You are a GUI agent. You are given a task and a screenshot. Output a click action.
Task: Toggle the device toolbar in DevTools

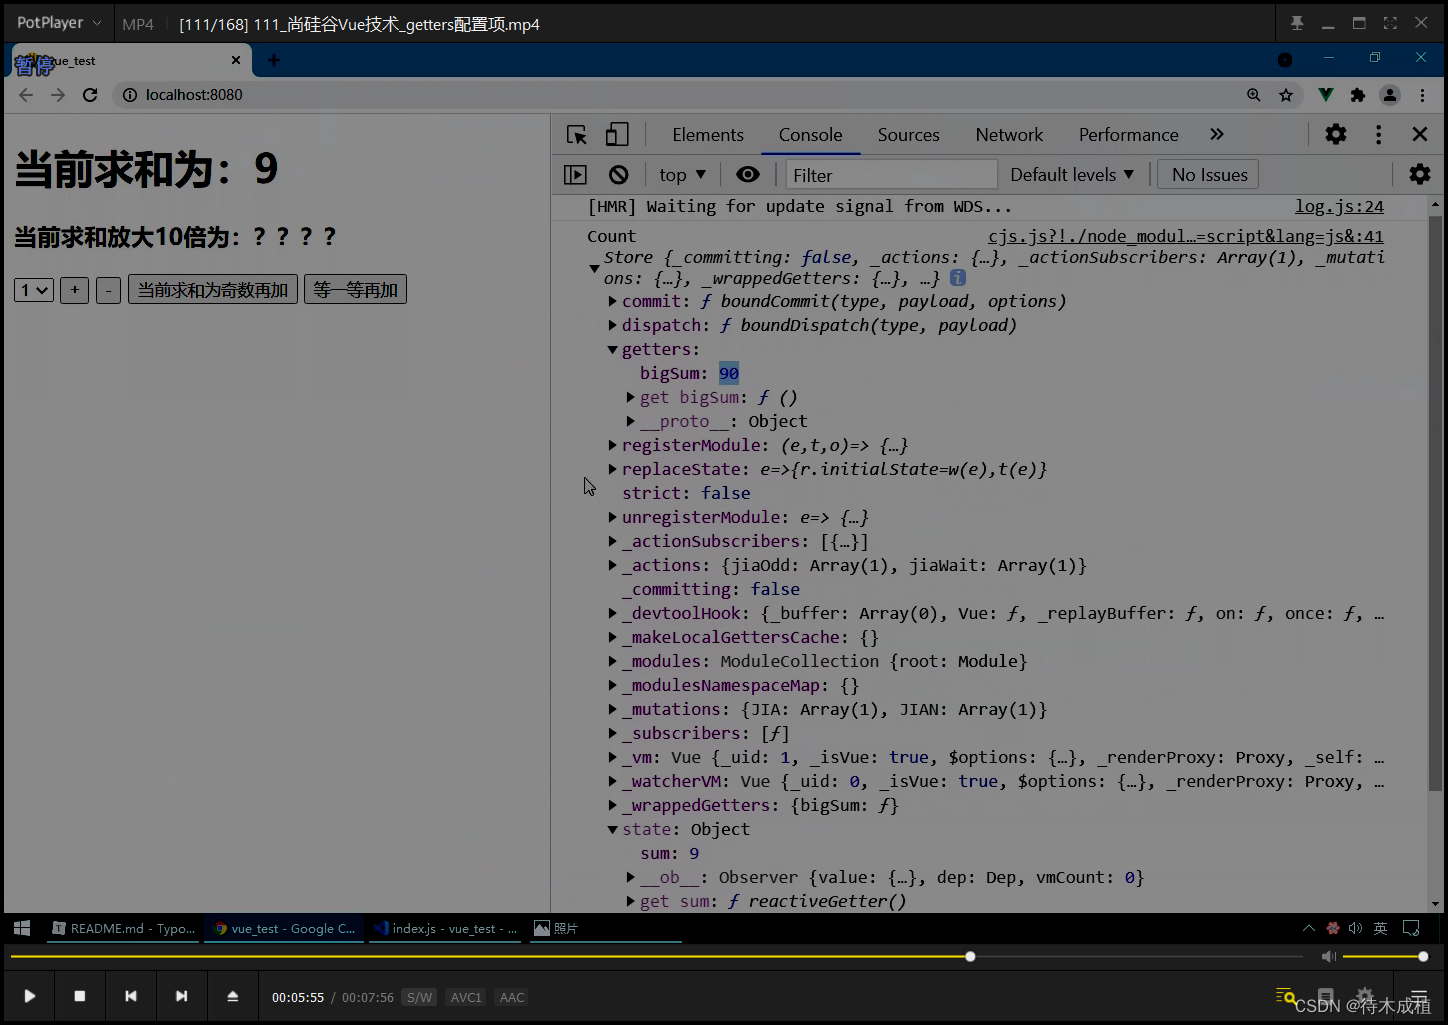pos(616,133)
